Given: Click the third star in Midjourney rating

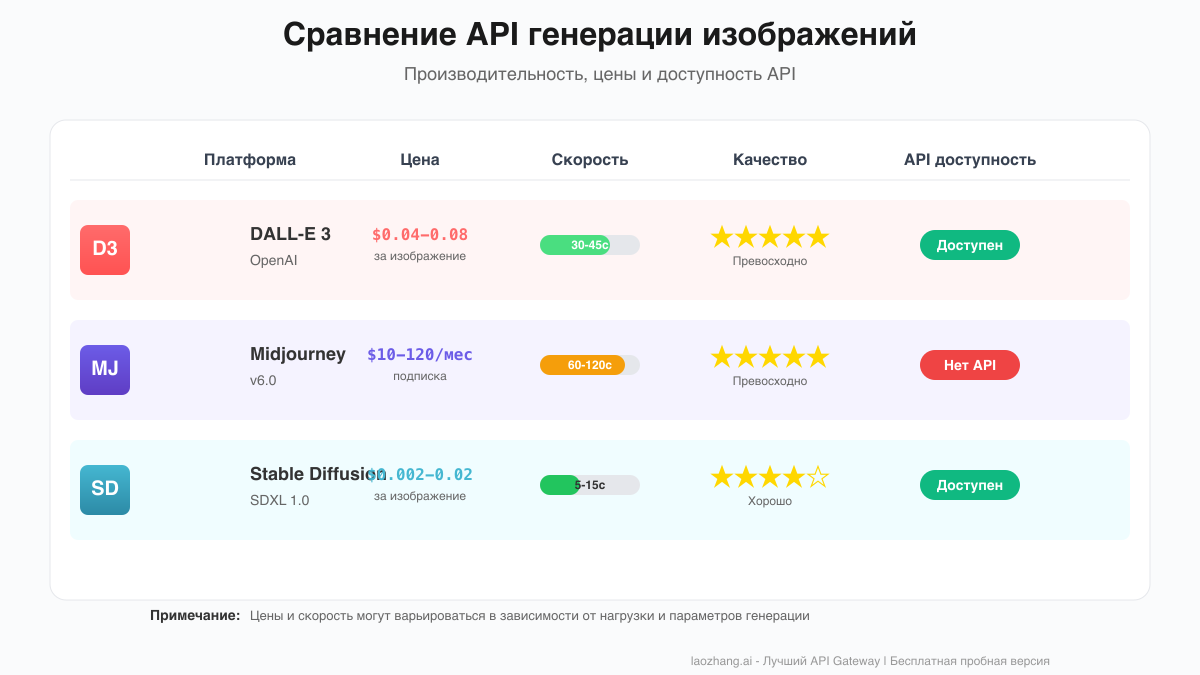Looking at the screenshot, I should [x=769, y=356].
